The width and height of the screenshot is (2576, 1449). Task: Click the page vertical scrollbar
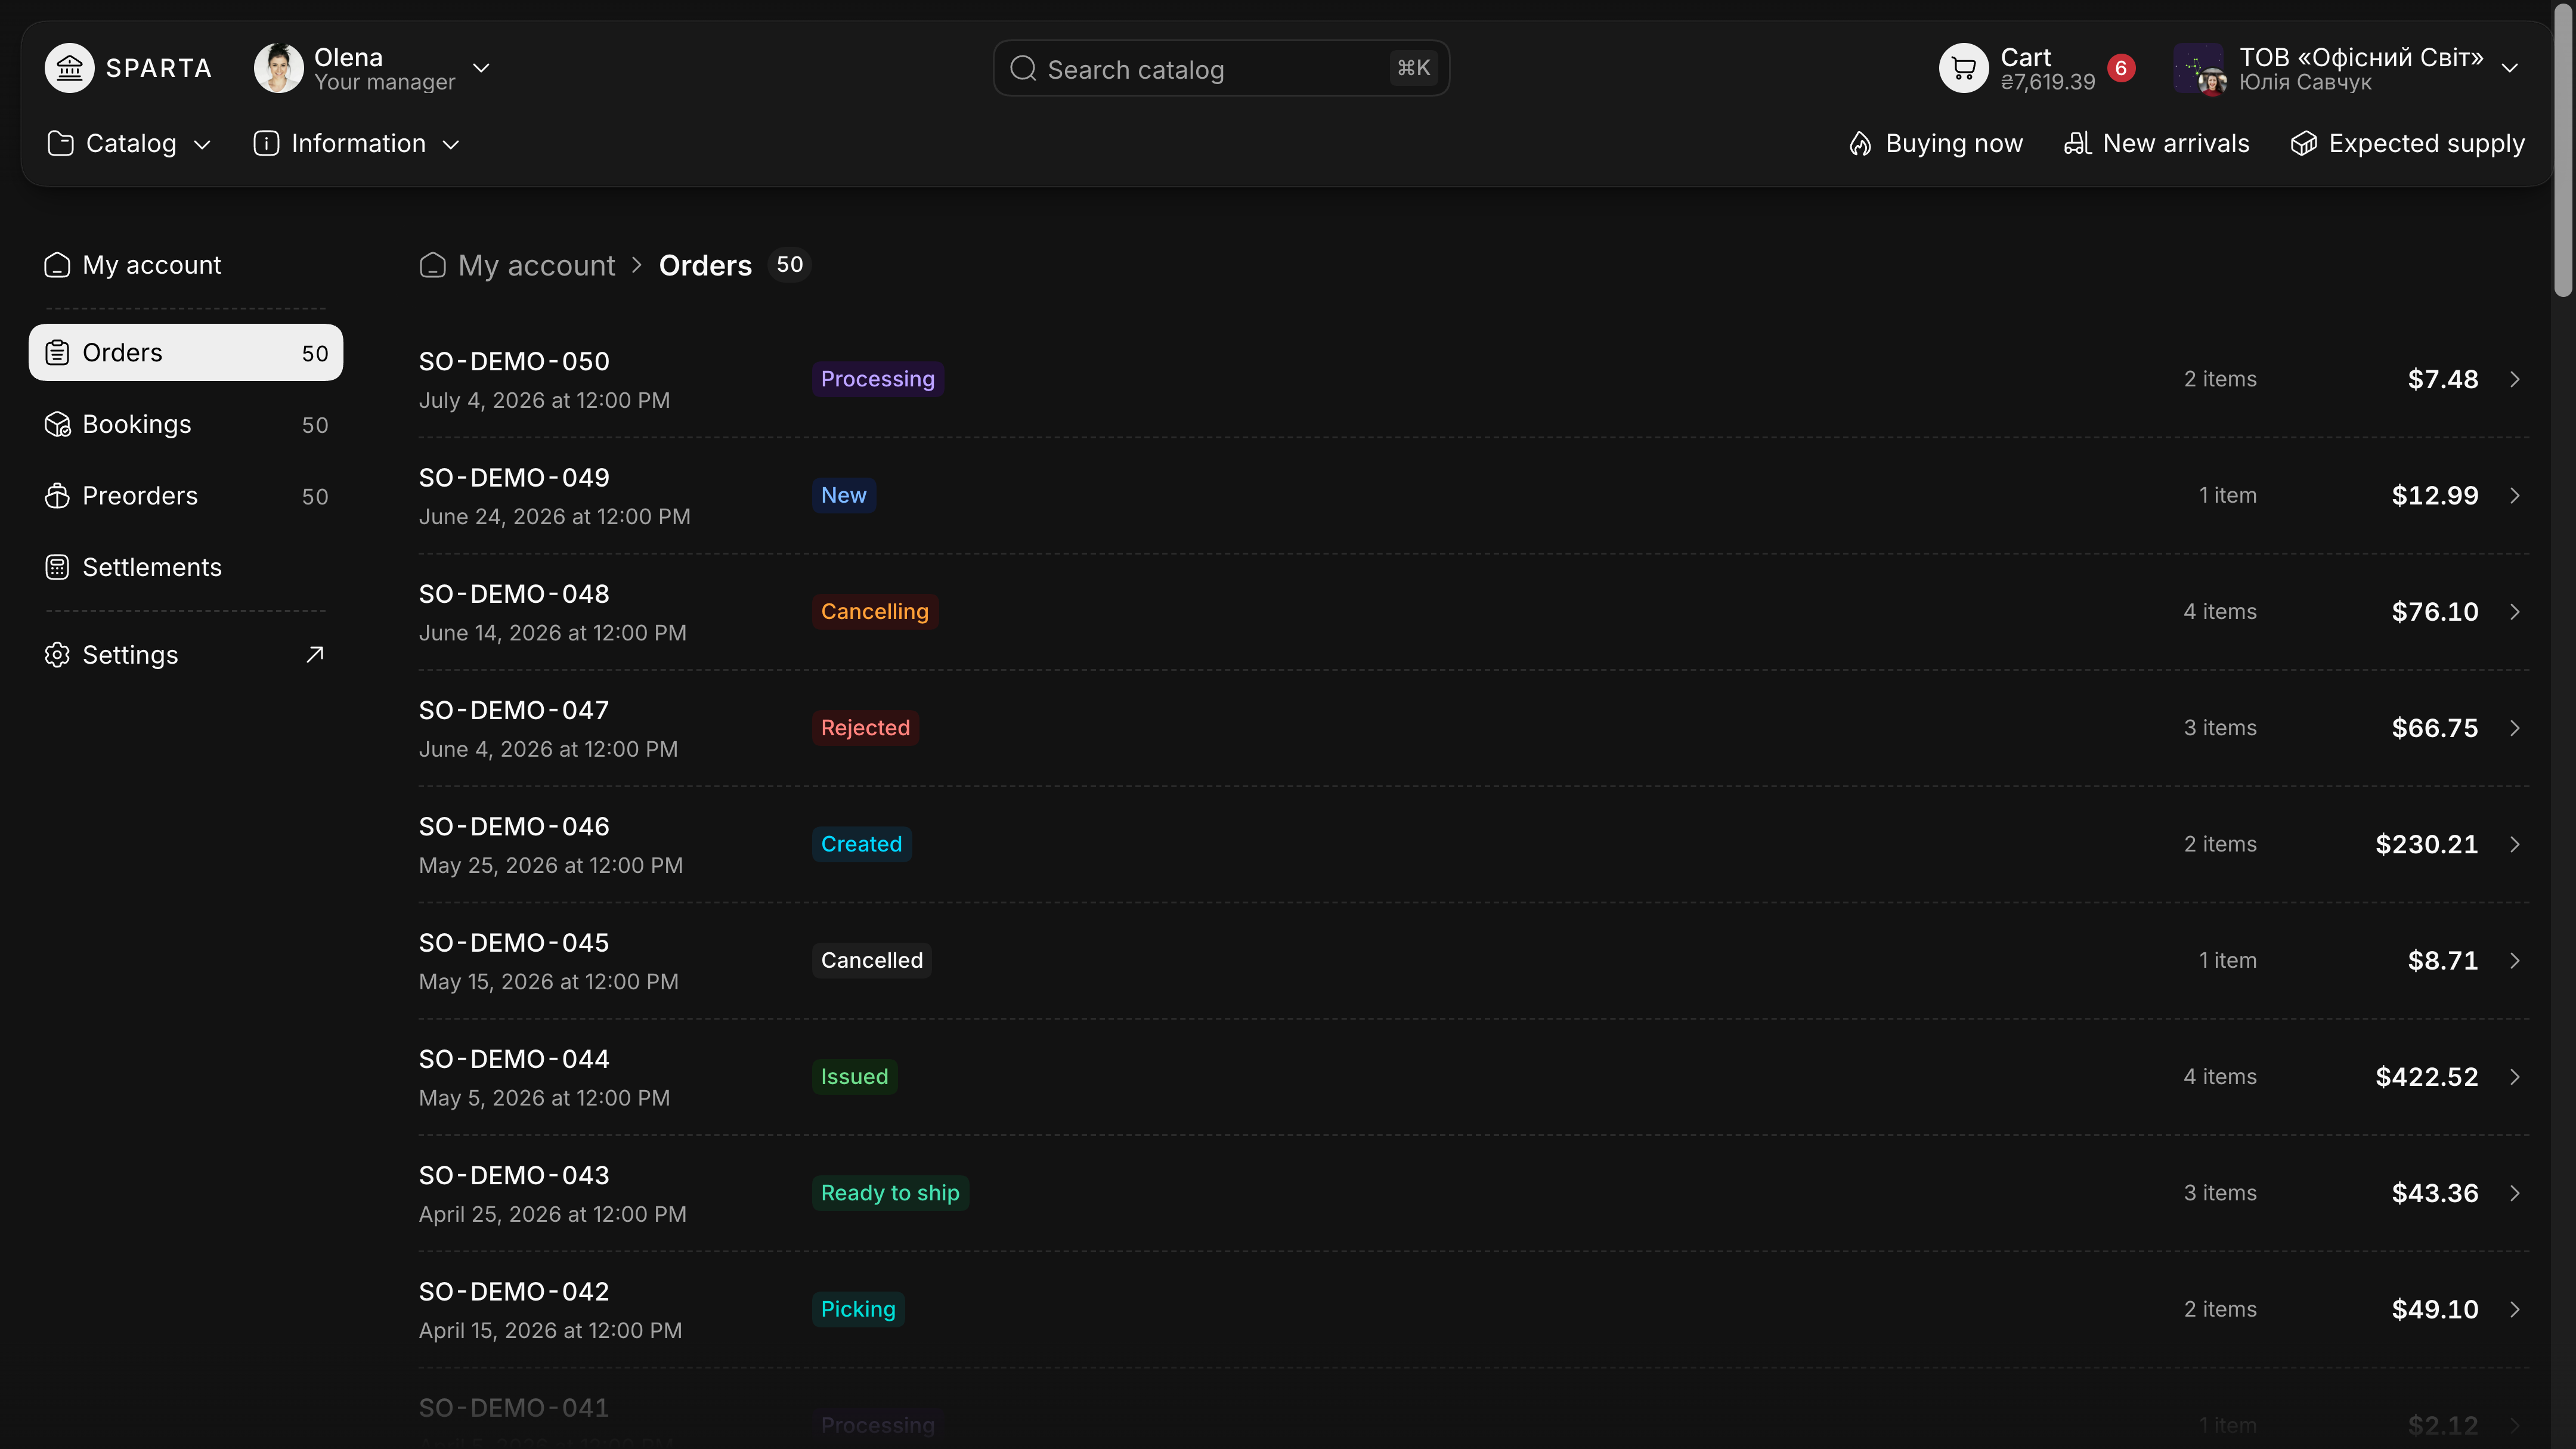(x=2563, y=150)
